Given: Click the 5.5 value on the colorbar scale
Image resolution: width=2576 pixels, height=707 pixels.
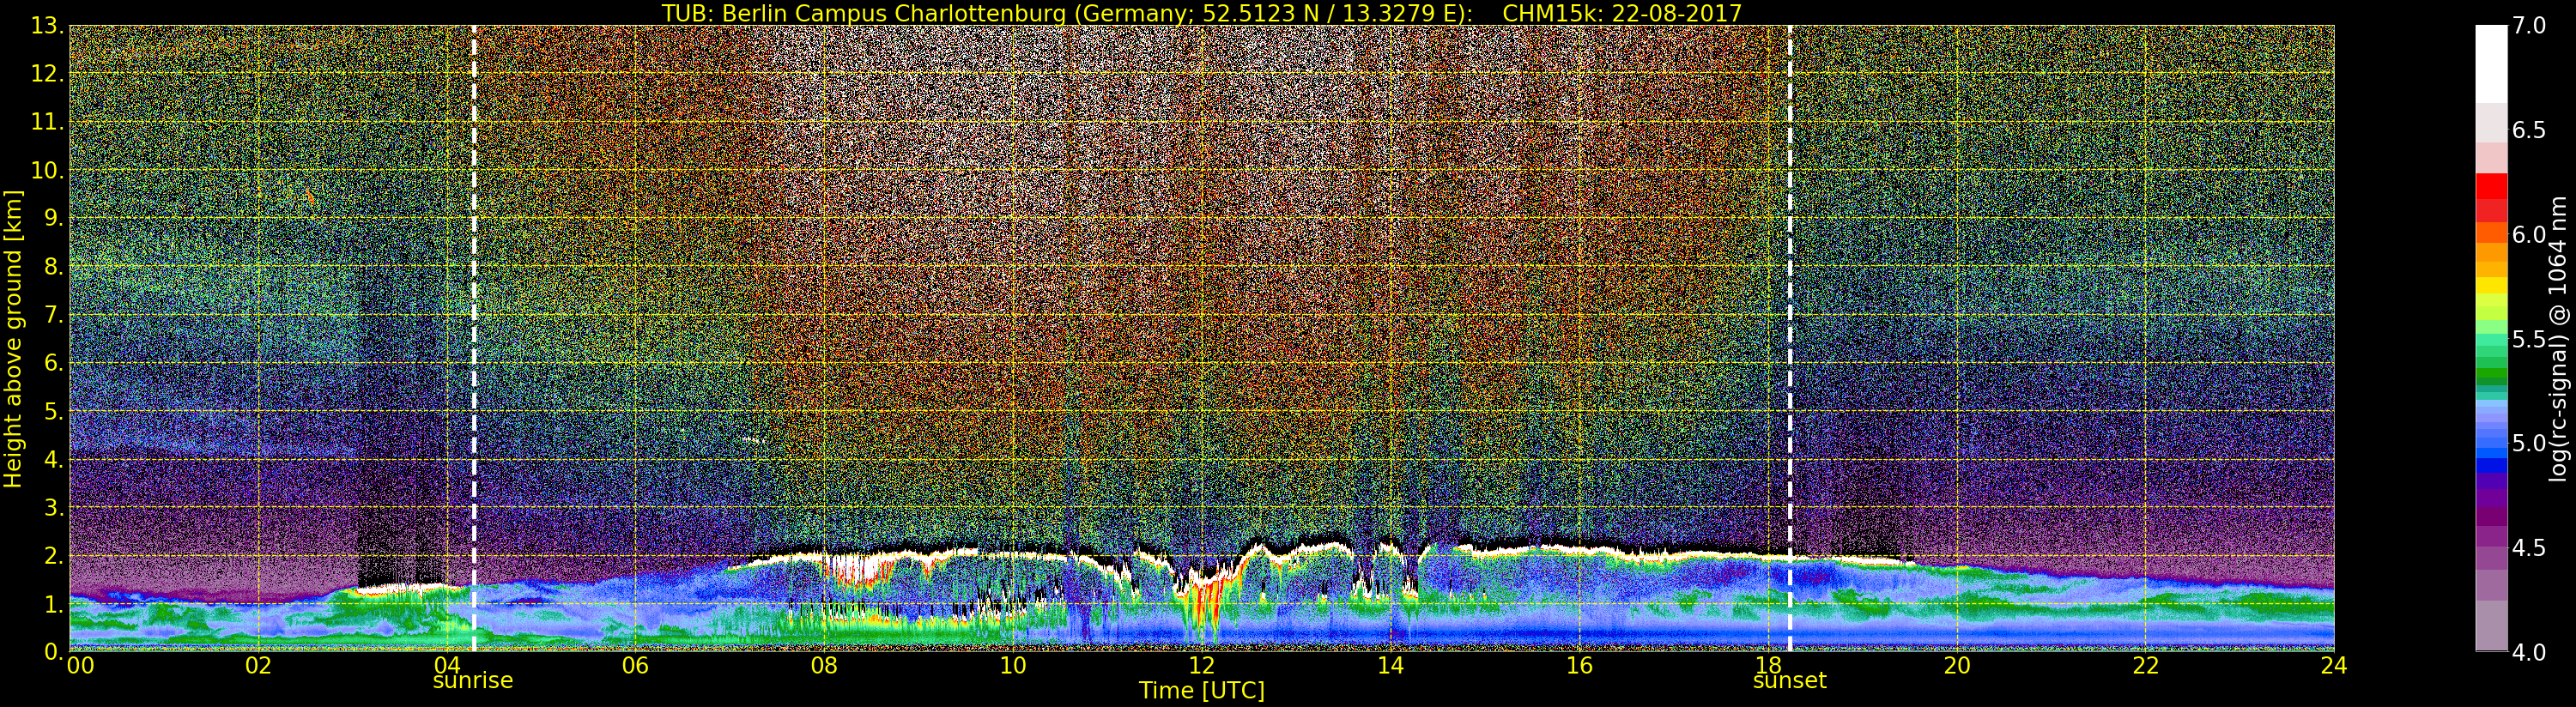Looking at the screenshot, I should 2529,339.
